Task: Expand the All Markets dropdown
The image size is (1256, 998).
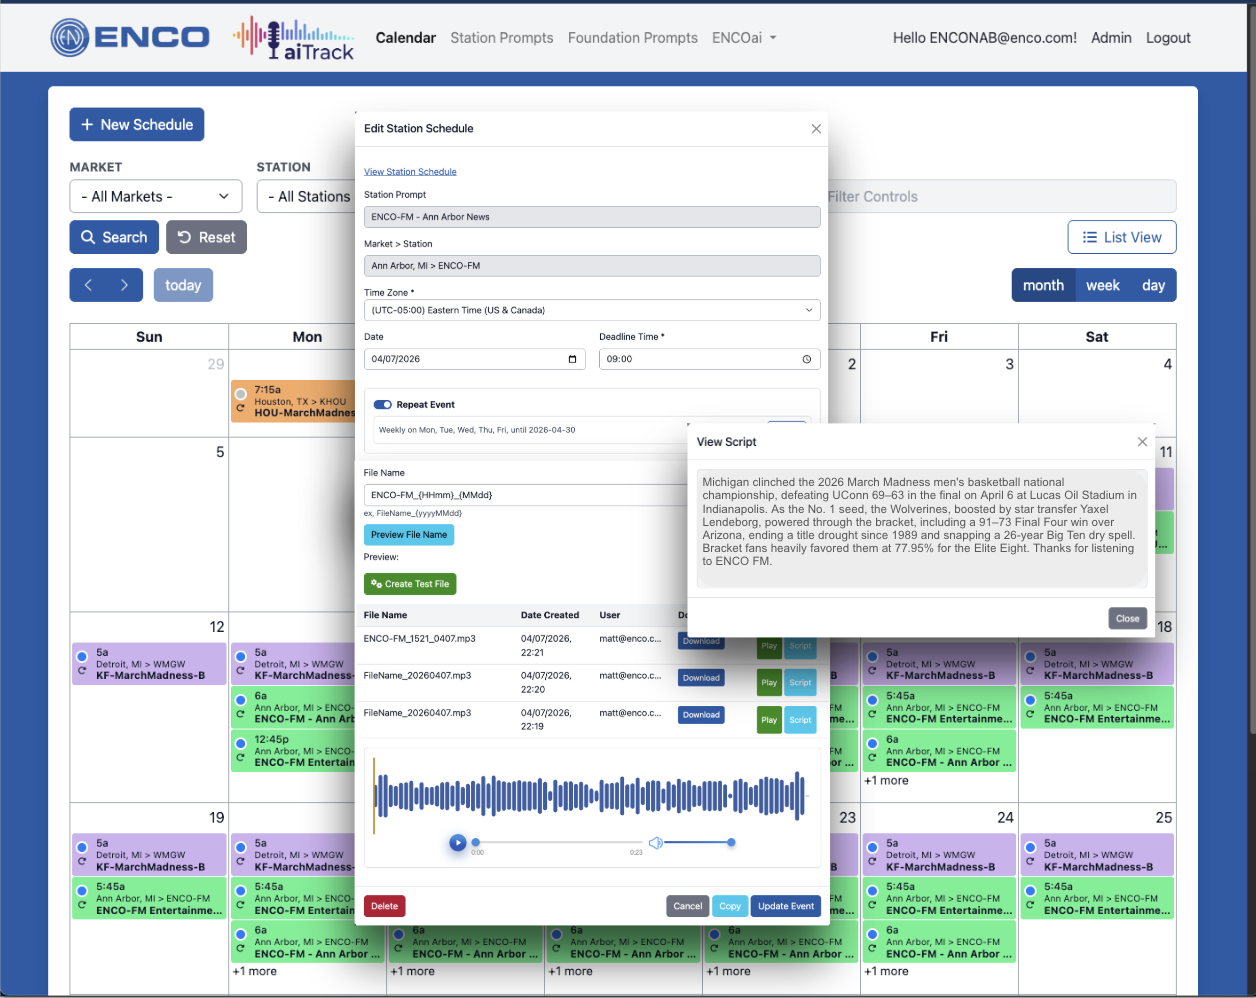Action: (x=156, y=197)
